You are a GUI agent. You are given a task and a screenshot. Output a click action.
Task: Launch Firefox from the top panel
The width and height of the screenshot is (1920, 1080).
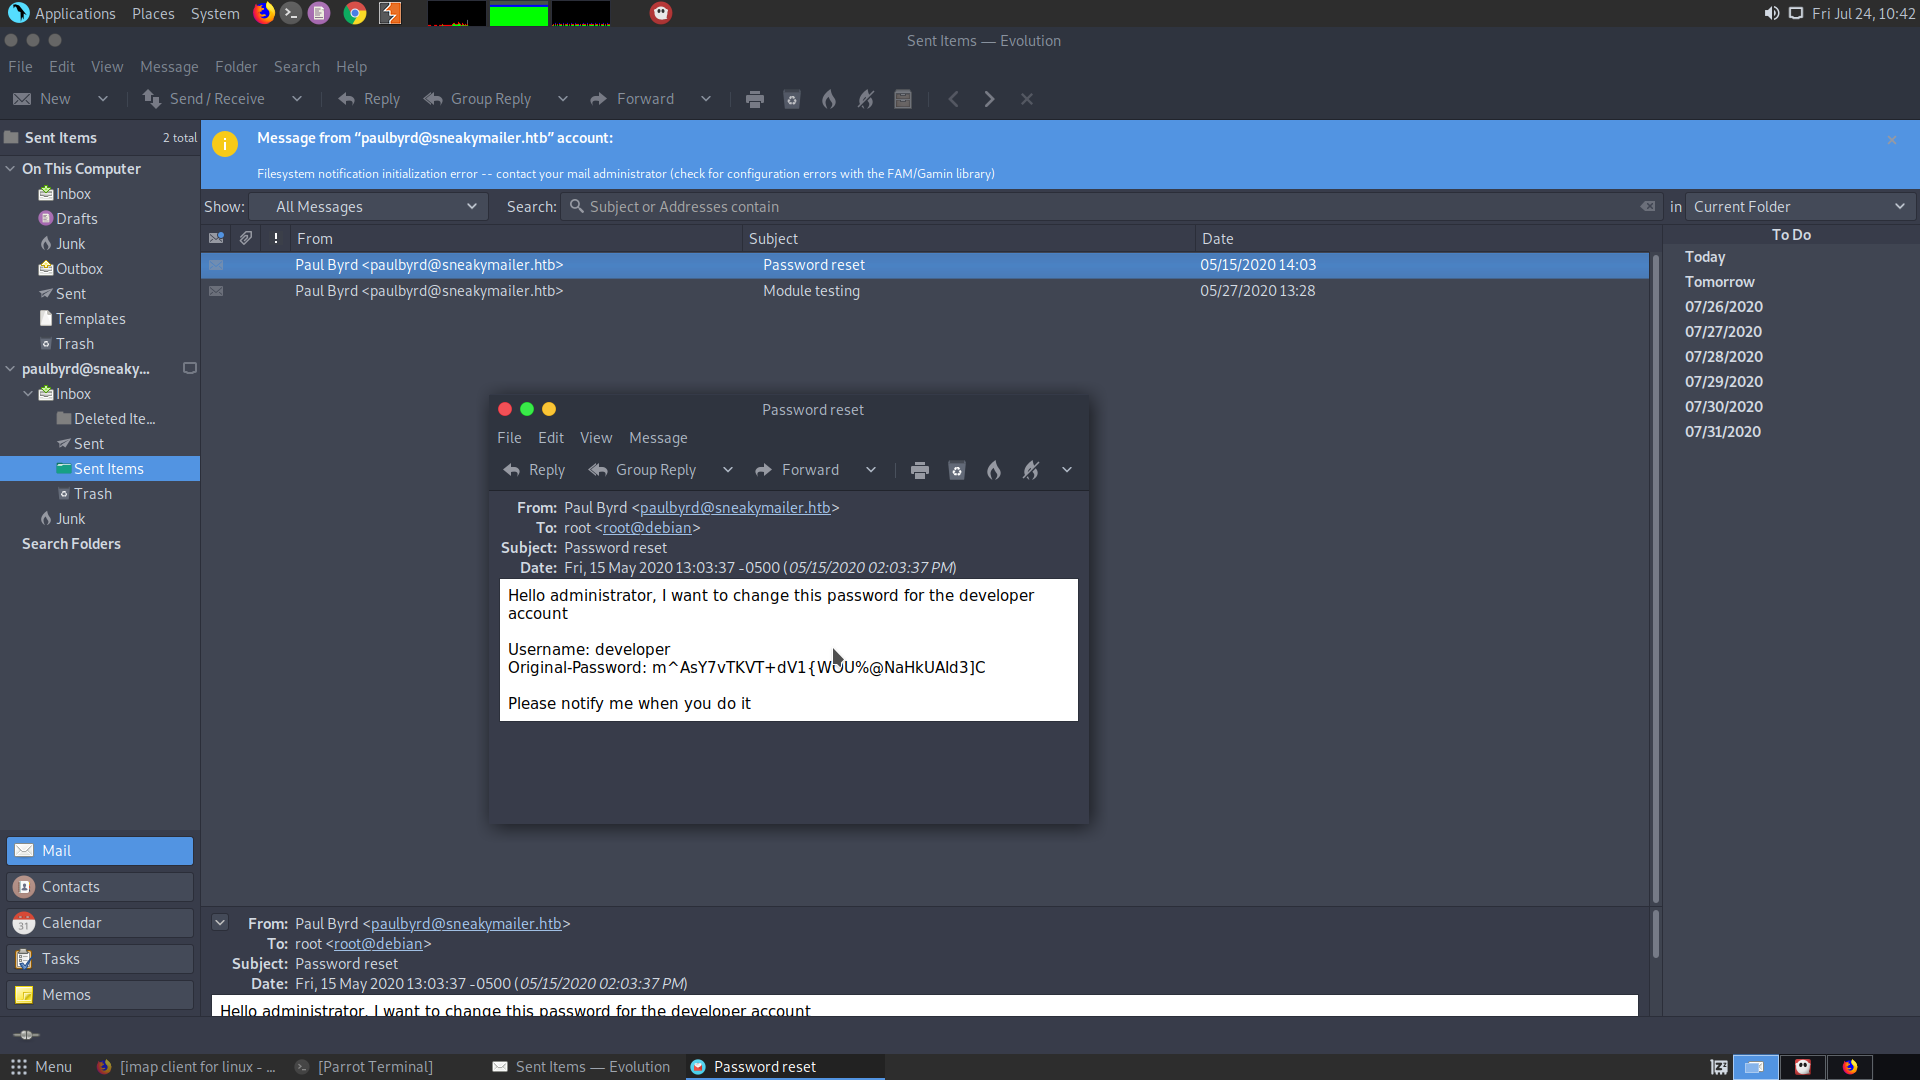tap(264, 13)
